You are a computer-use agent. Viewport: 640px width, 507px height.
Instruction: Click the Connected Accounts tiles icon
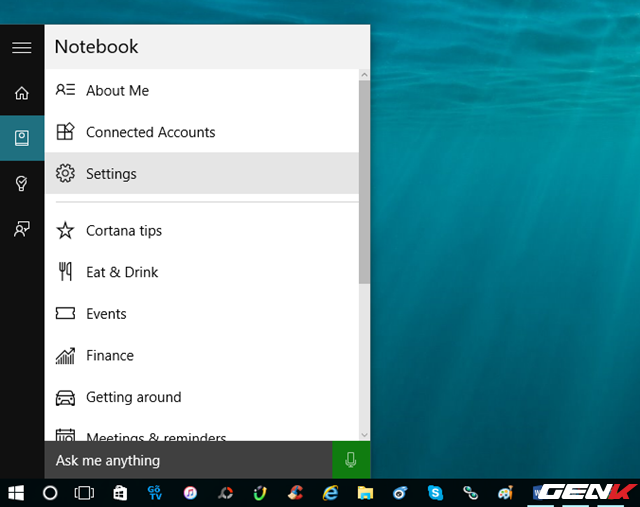65,131
